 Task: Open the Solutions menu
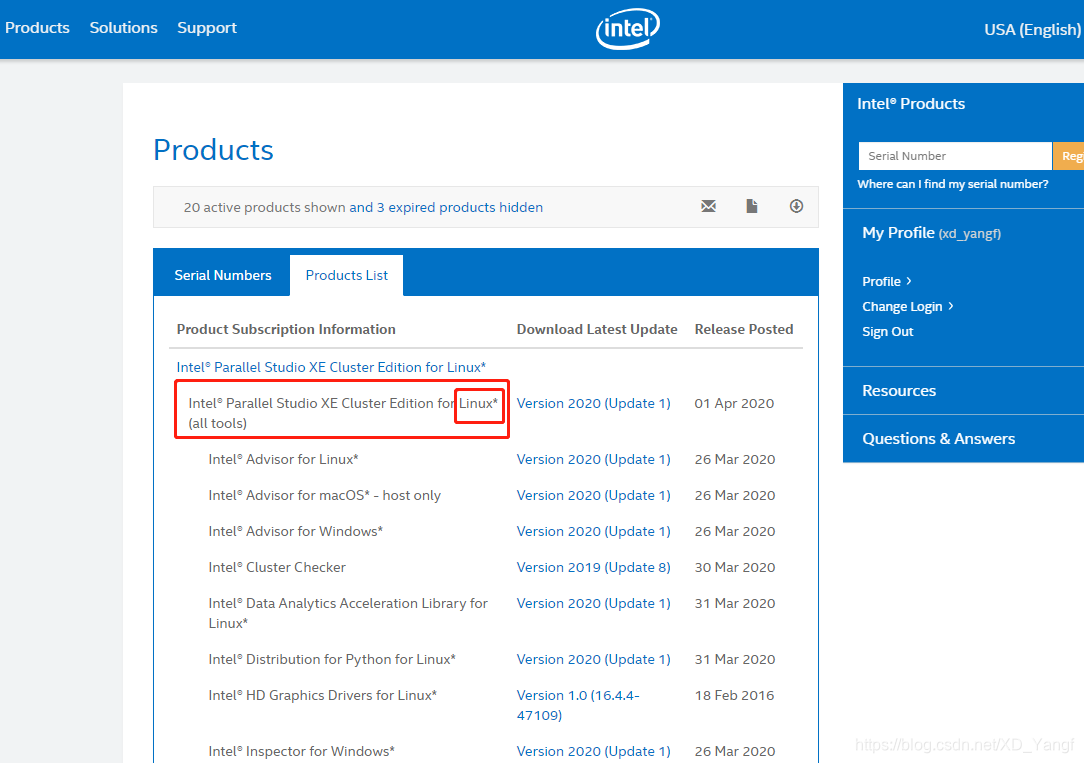[124, 28]
